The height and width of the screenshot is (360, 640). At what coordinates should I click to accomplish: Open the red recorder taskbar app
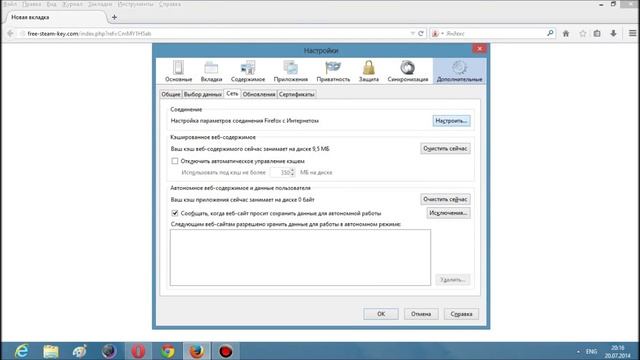226,351
